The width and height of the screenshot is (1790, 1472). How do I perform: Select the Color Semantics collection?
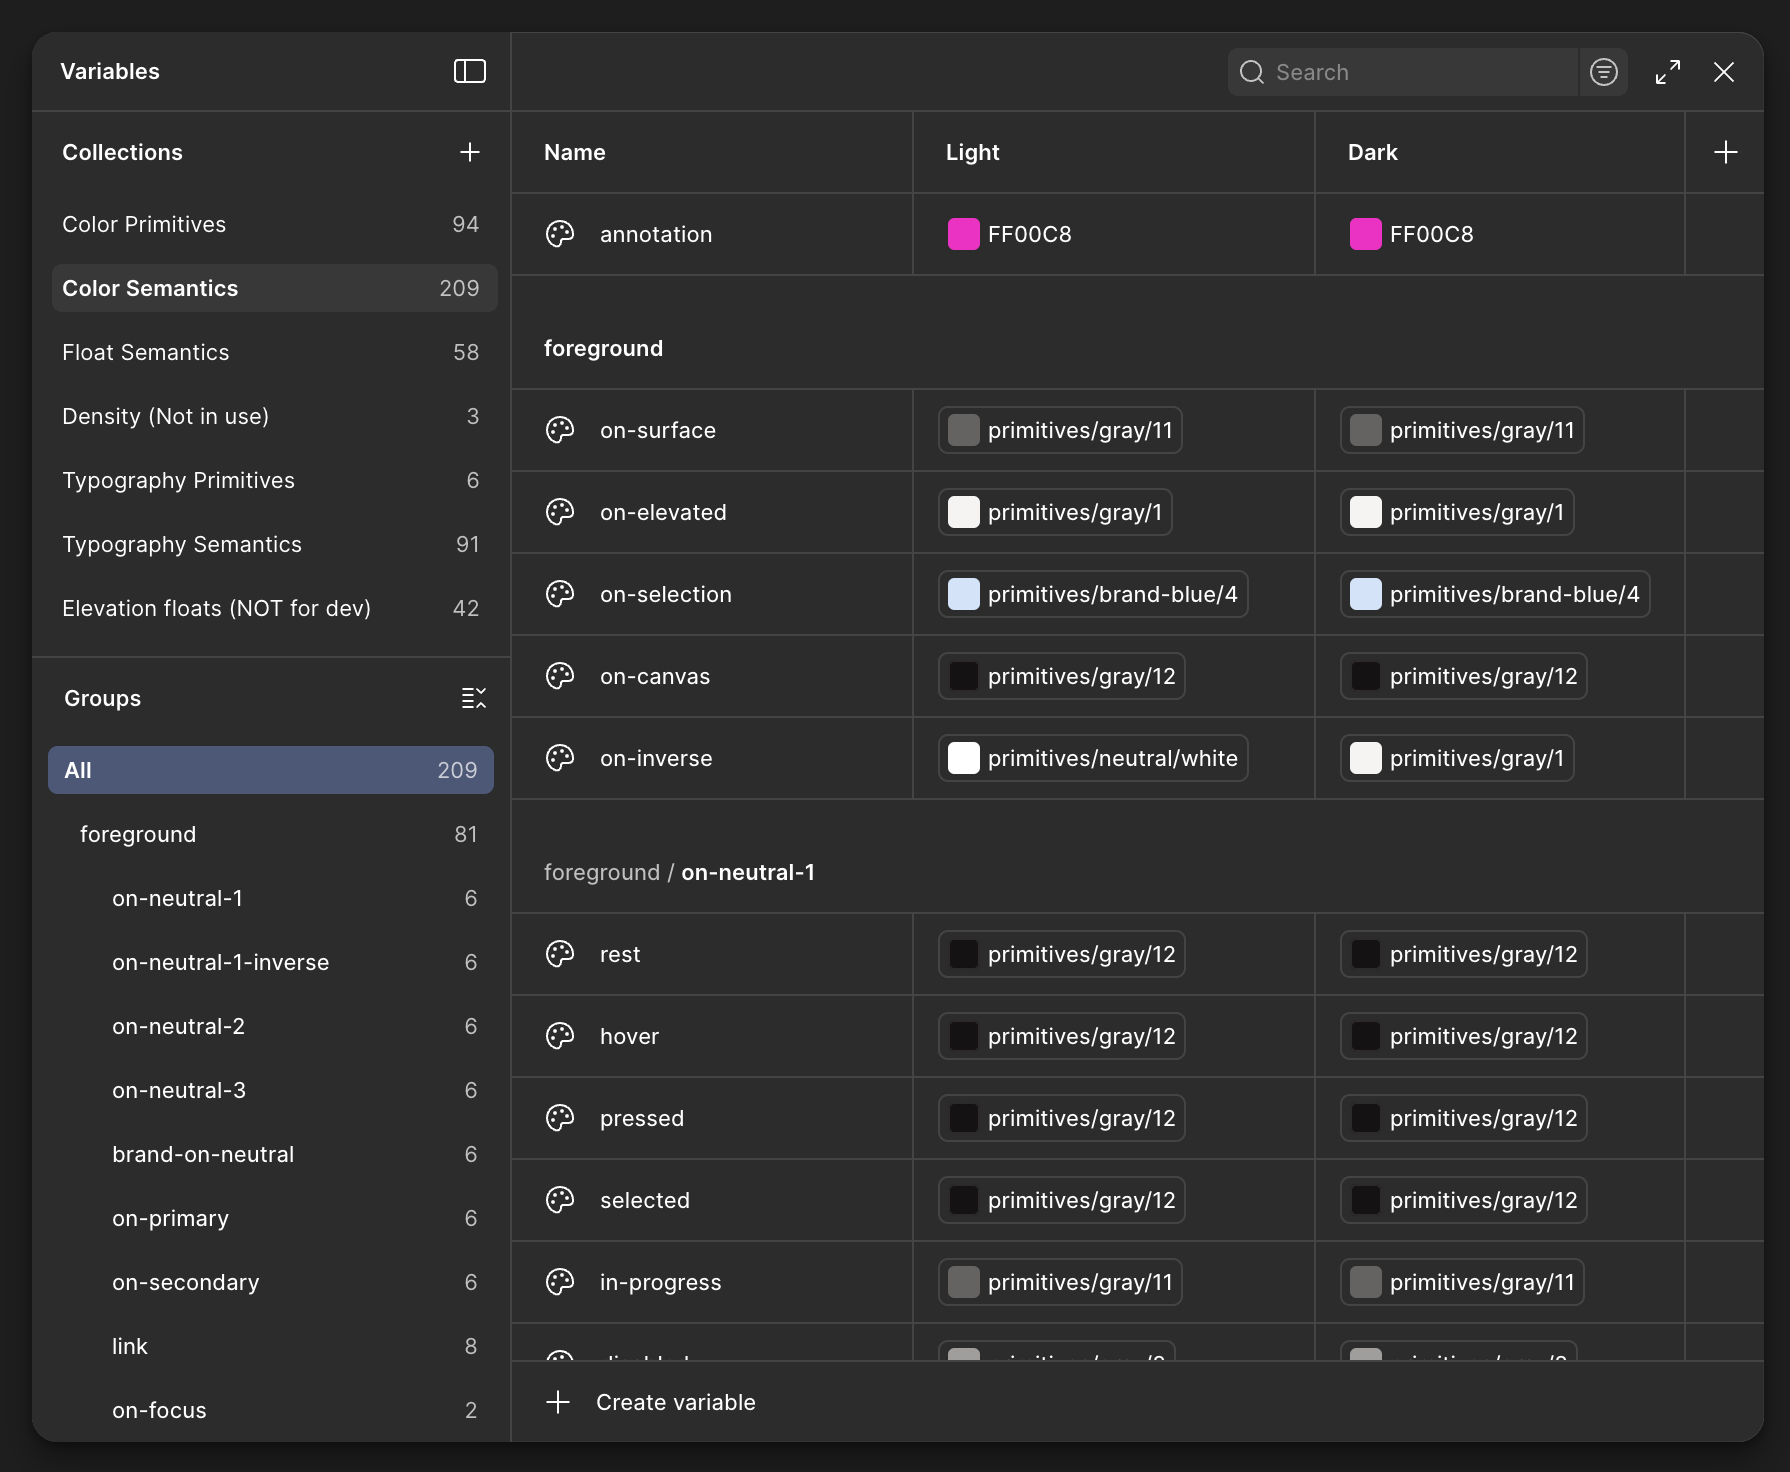tap(274, 288)
